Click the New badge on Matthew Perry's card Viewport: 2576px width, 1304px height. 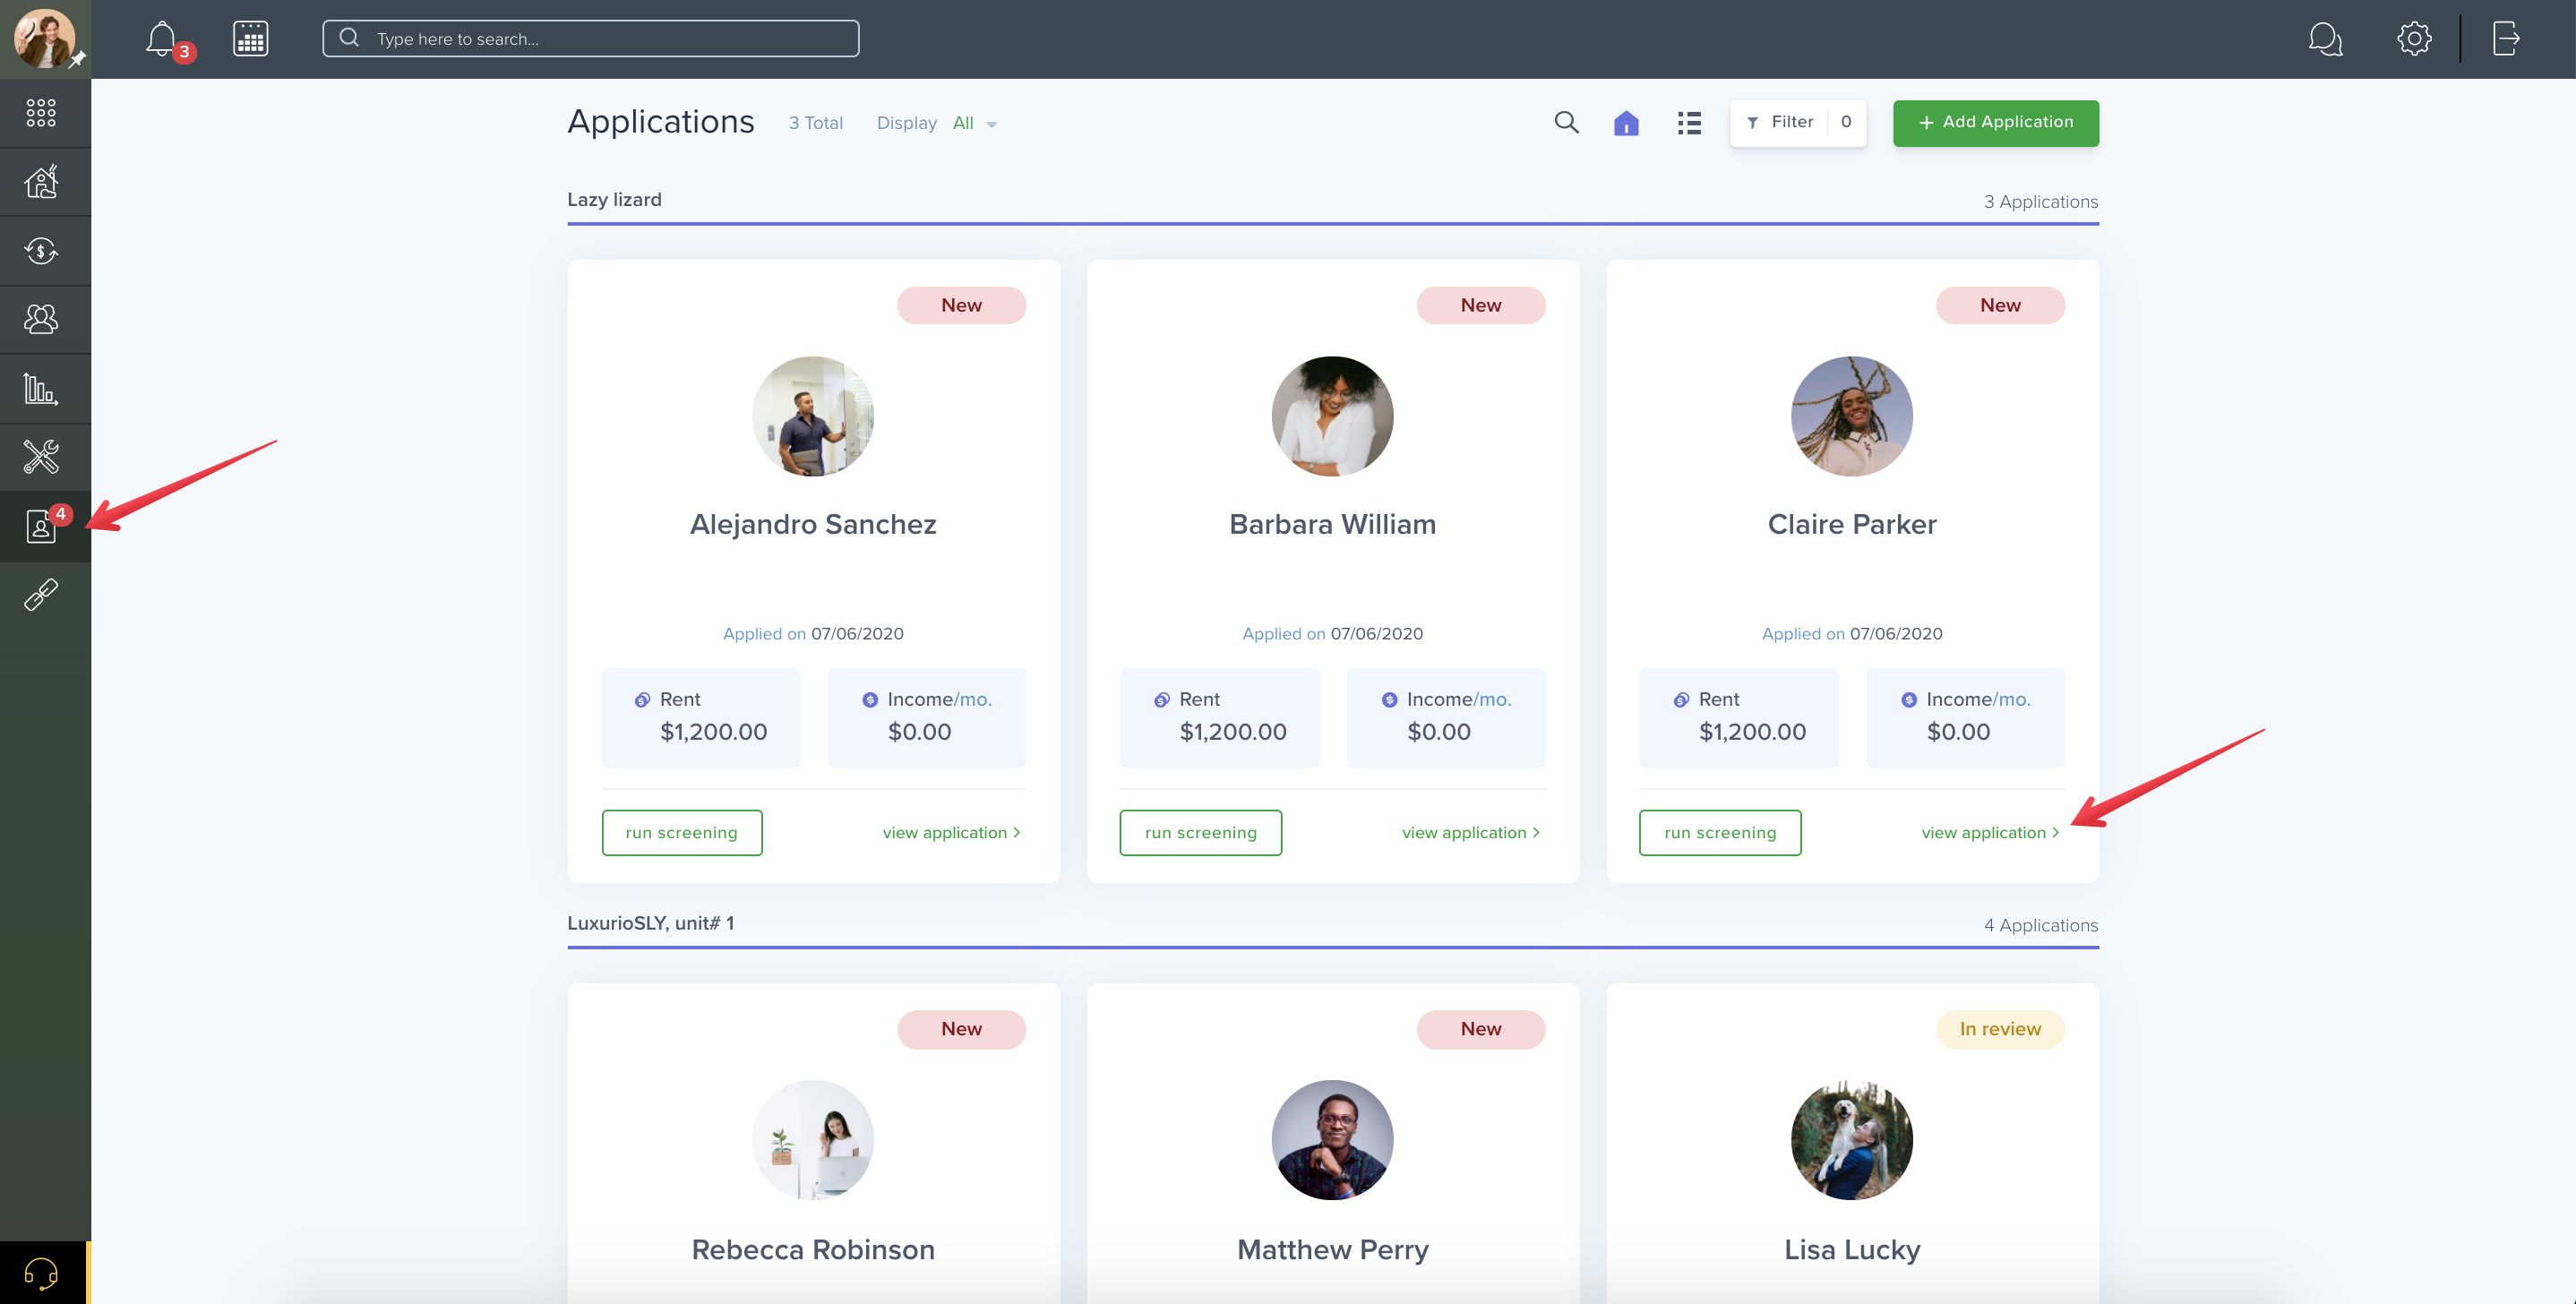point(1481,1029)
